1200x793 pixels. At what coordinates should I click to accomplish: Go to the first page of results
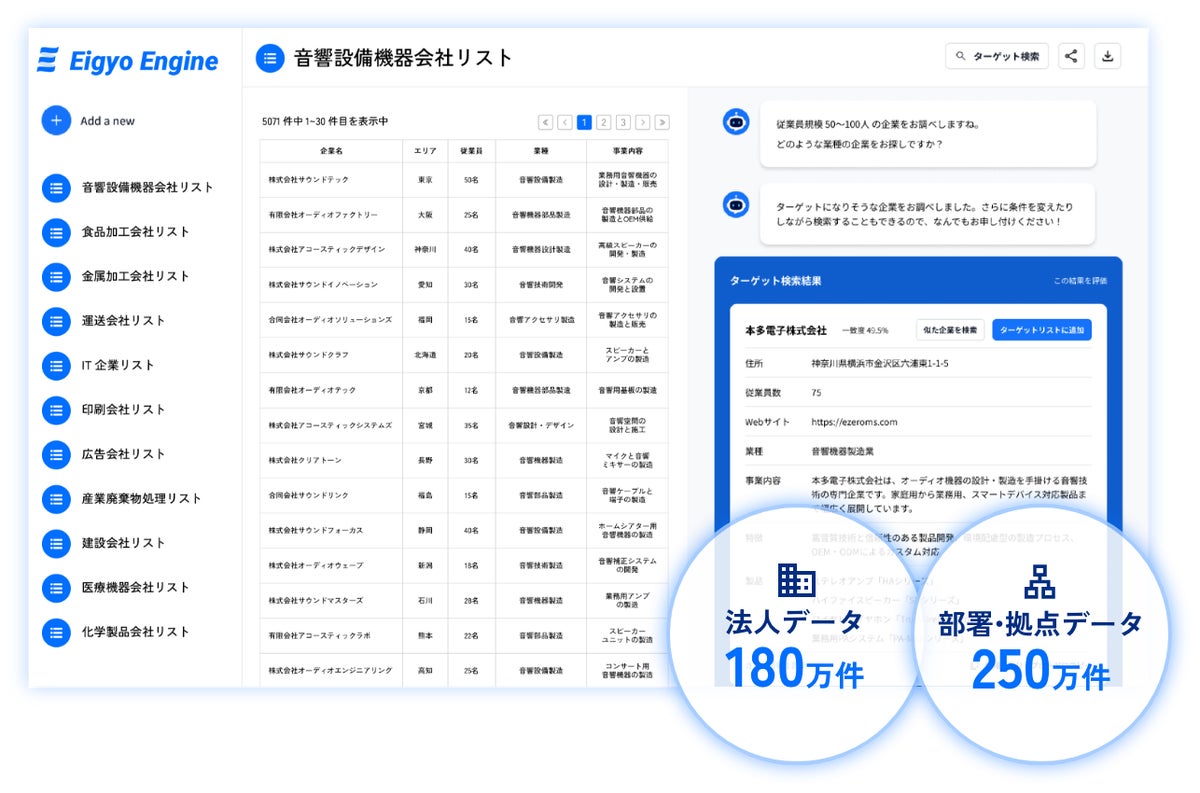pyautogui.click(x=545, y=122)
